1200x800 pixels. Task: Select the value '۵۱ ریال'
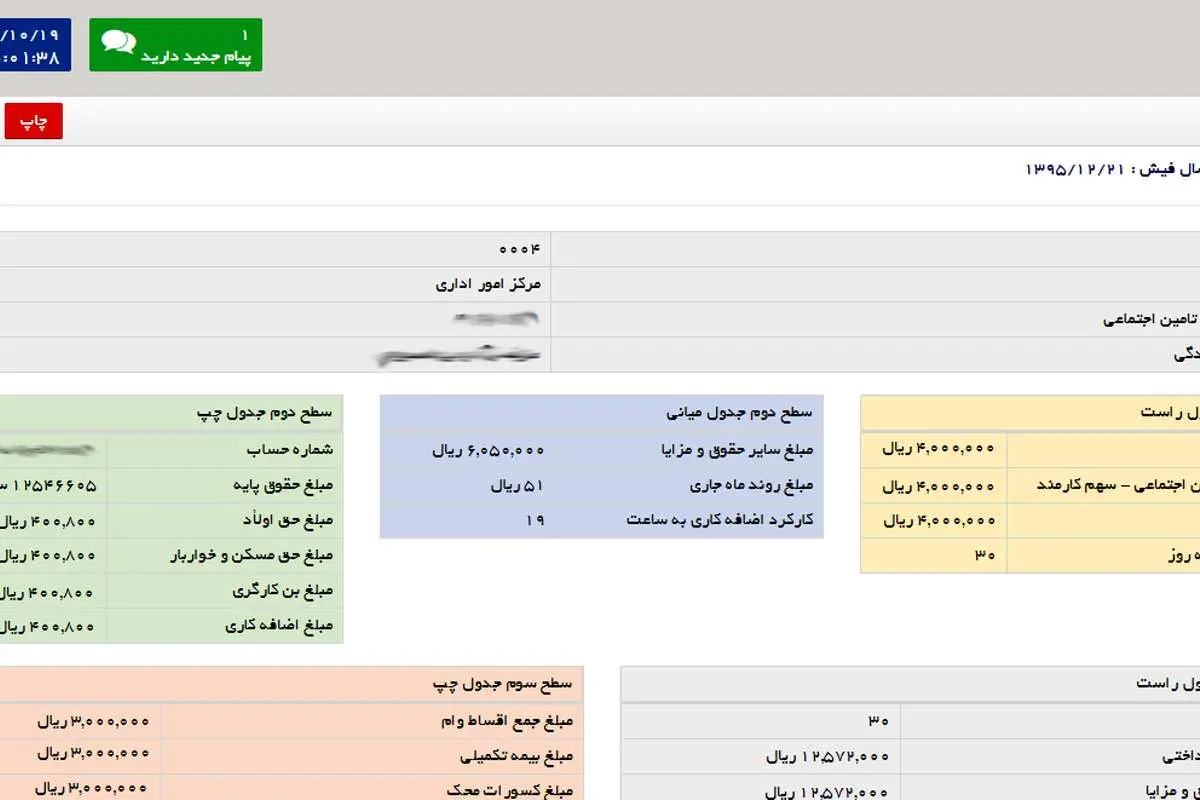point(517,486)
